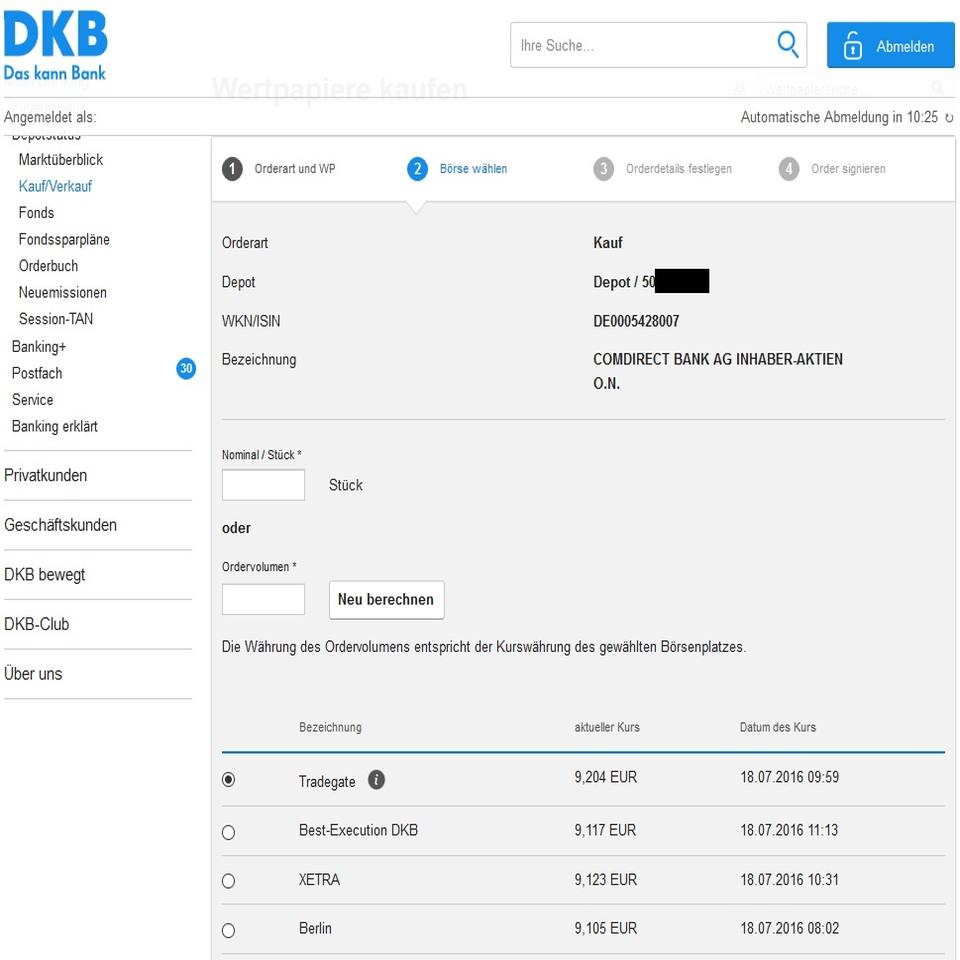
Task: Select the Tradegate radio button
Action: [228, 779]
